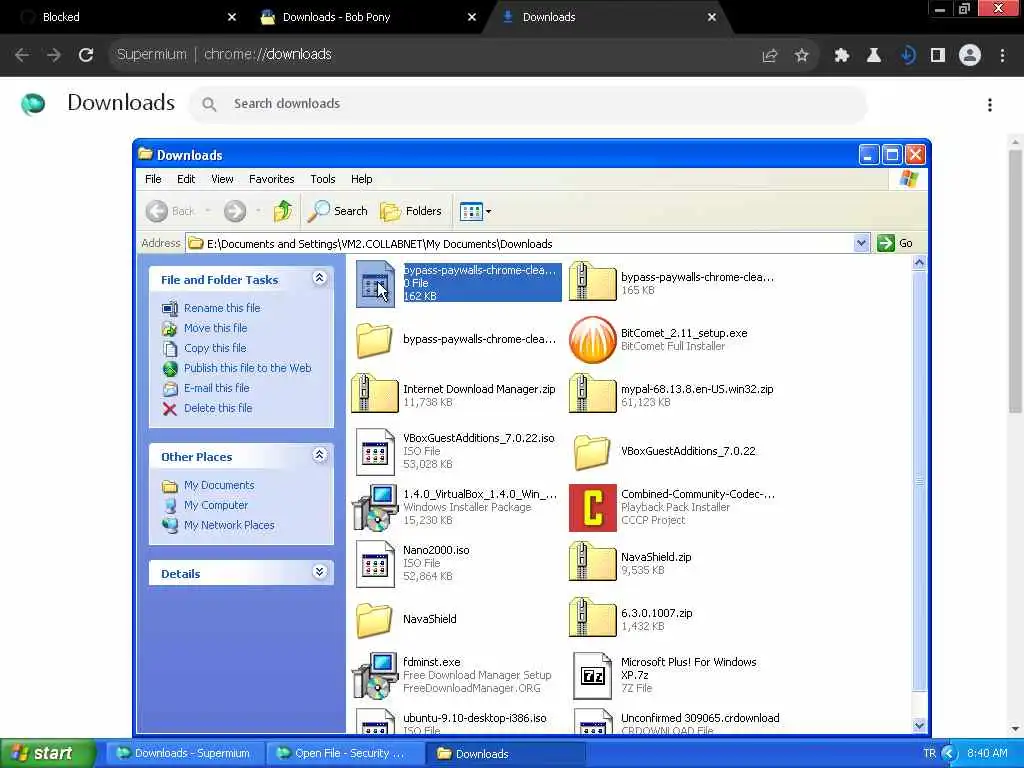Open the Back button history dropdown arrow

208,211
